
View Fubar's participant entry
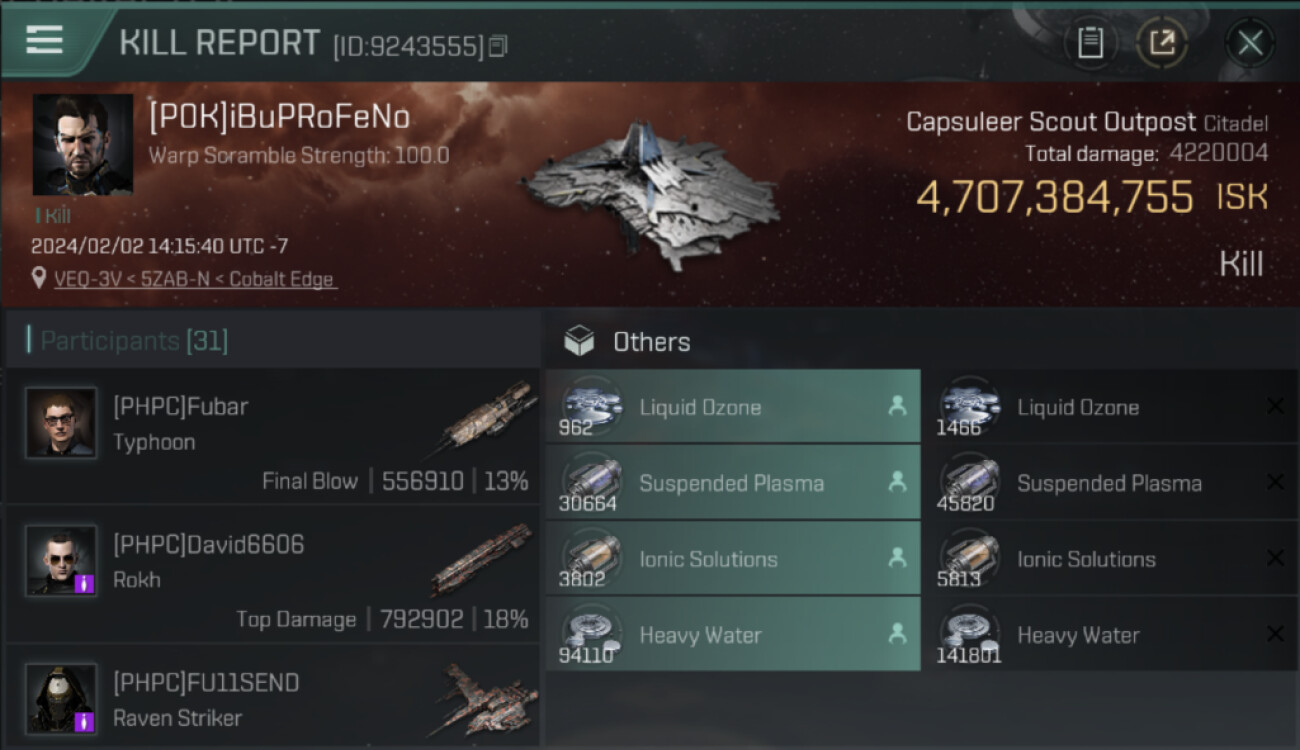click(272, 436)
